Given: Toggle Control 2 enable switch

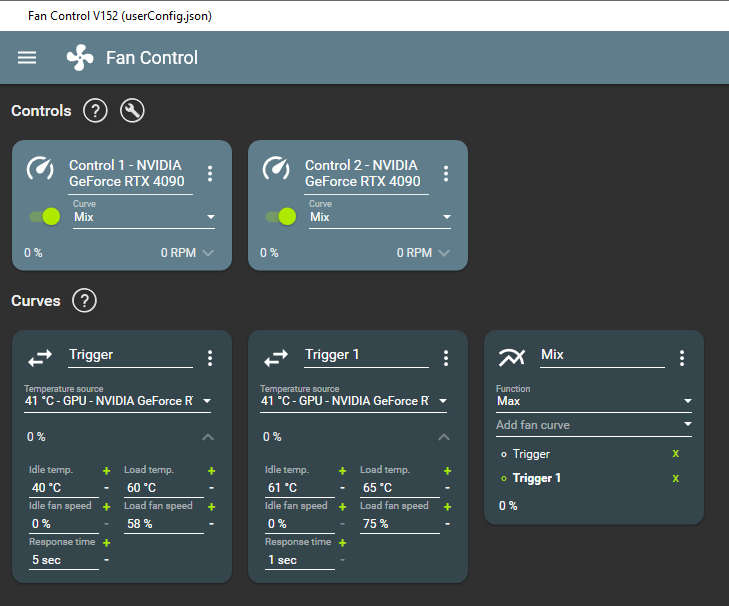Looking at the screenshot, I should pos(281,216).
